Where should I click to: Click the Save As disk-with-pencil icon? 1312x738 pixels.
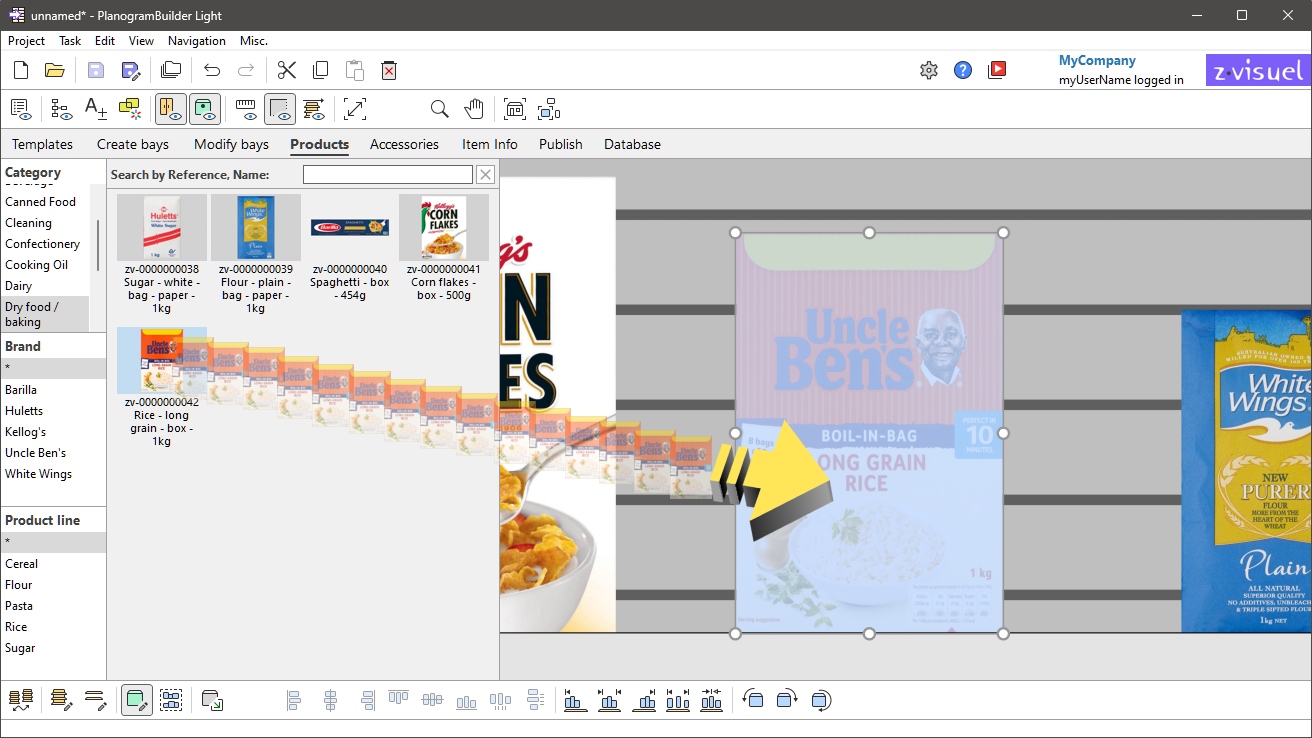[x=130, y=70]
